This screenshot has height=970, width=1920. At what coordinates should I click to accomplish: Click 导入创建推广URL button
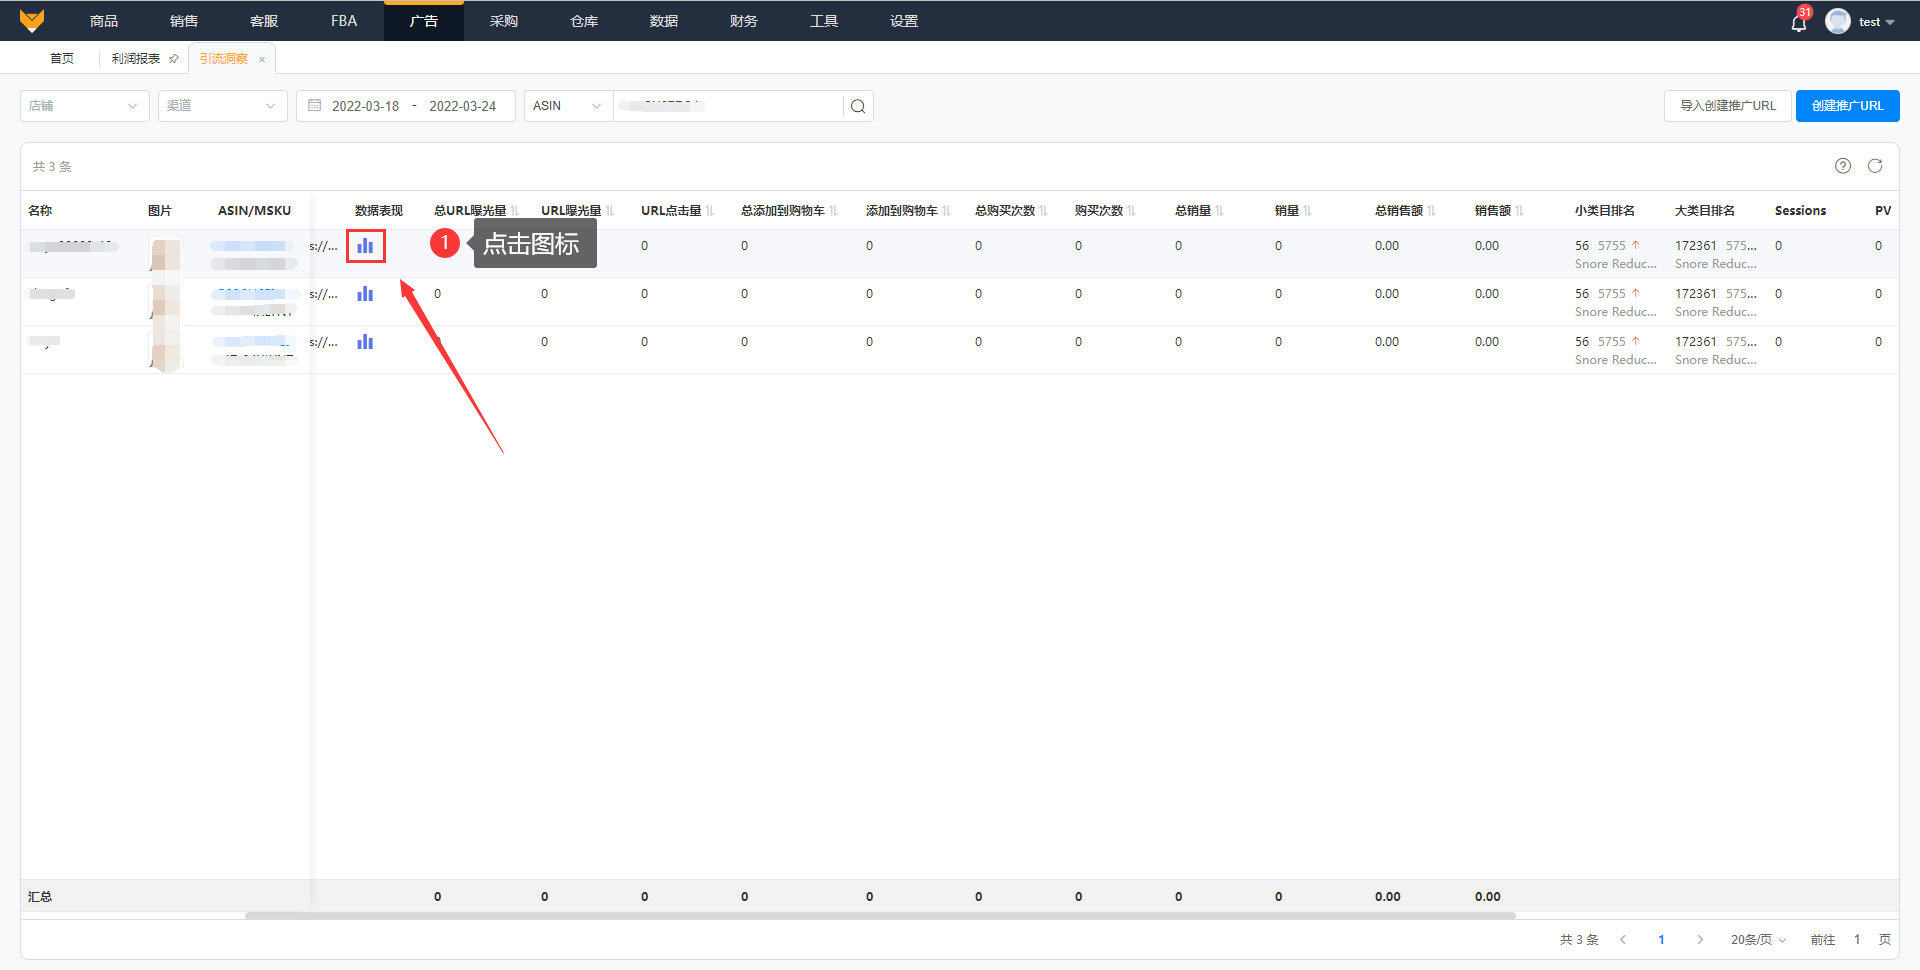pyautogui.click(x=1728, y=106)
